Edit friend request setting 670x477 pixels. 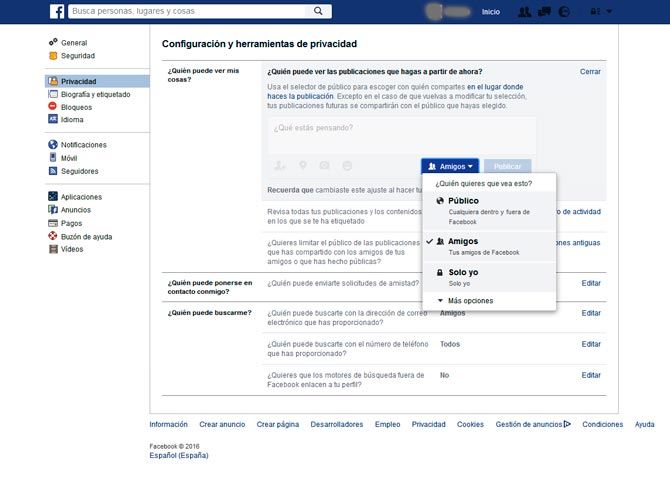pos(591,283)
